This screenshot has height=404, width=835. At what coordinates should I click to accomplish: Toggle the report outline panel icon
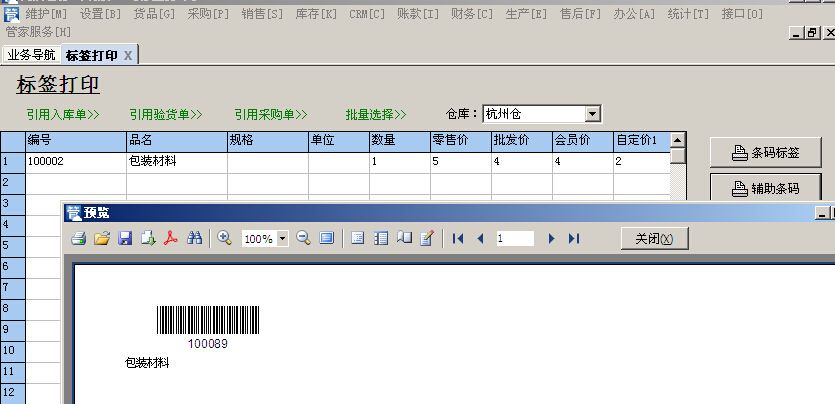(358, 238)
